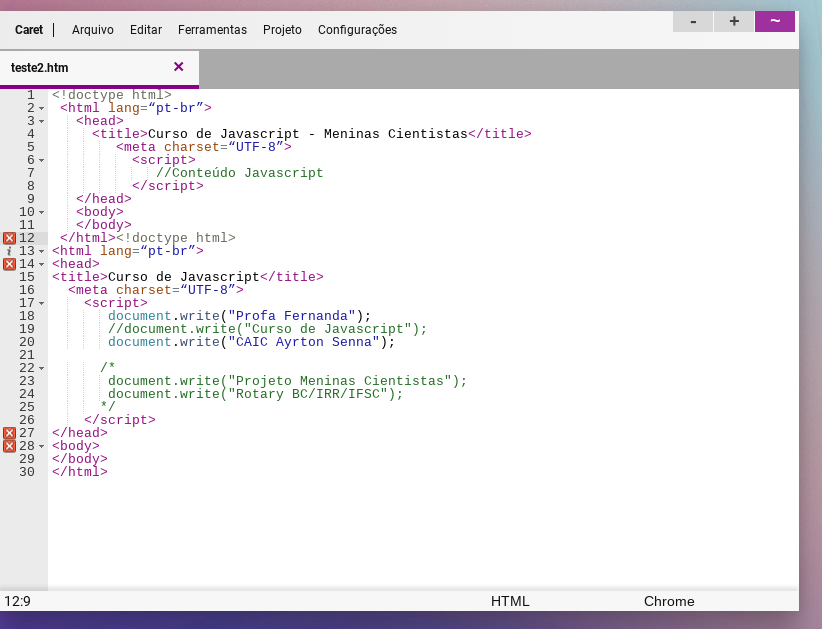822x629 pixels.
Task: Click the tilde window button
Action: coord(774,21)
